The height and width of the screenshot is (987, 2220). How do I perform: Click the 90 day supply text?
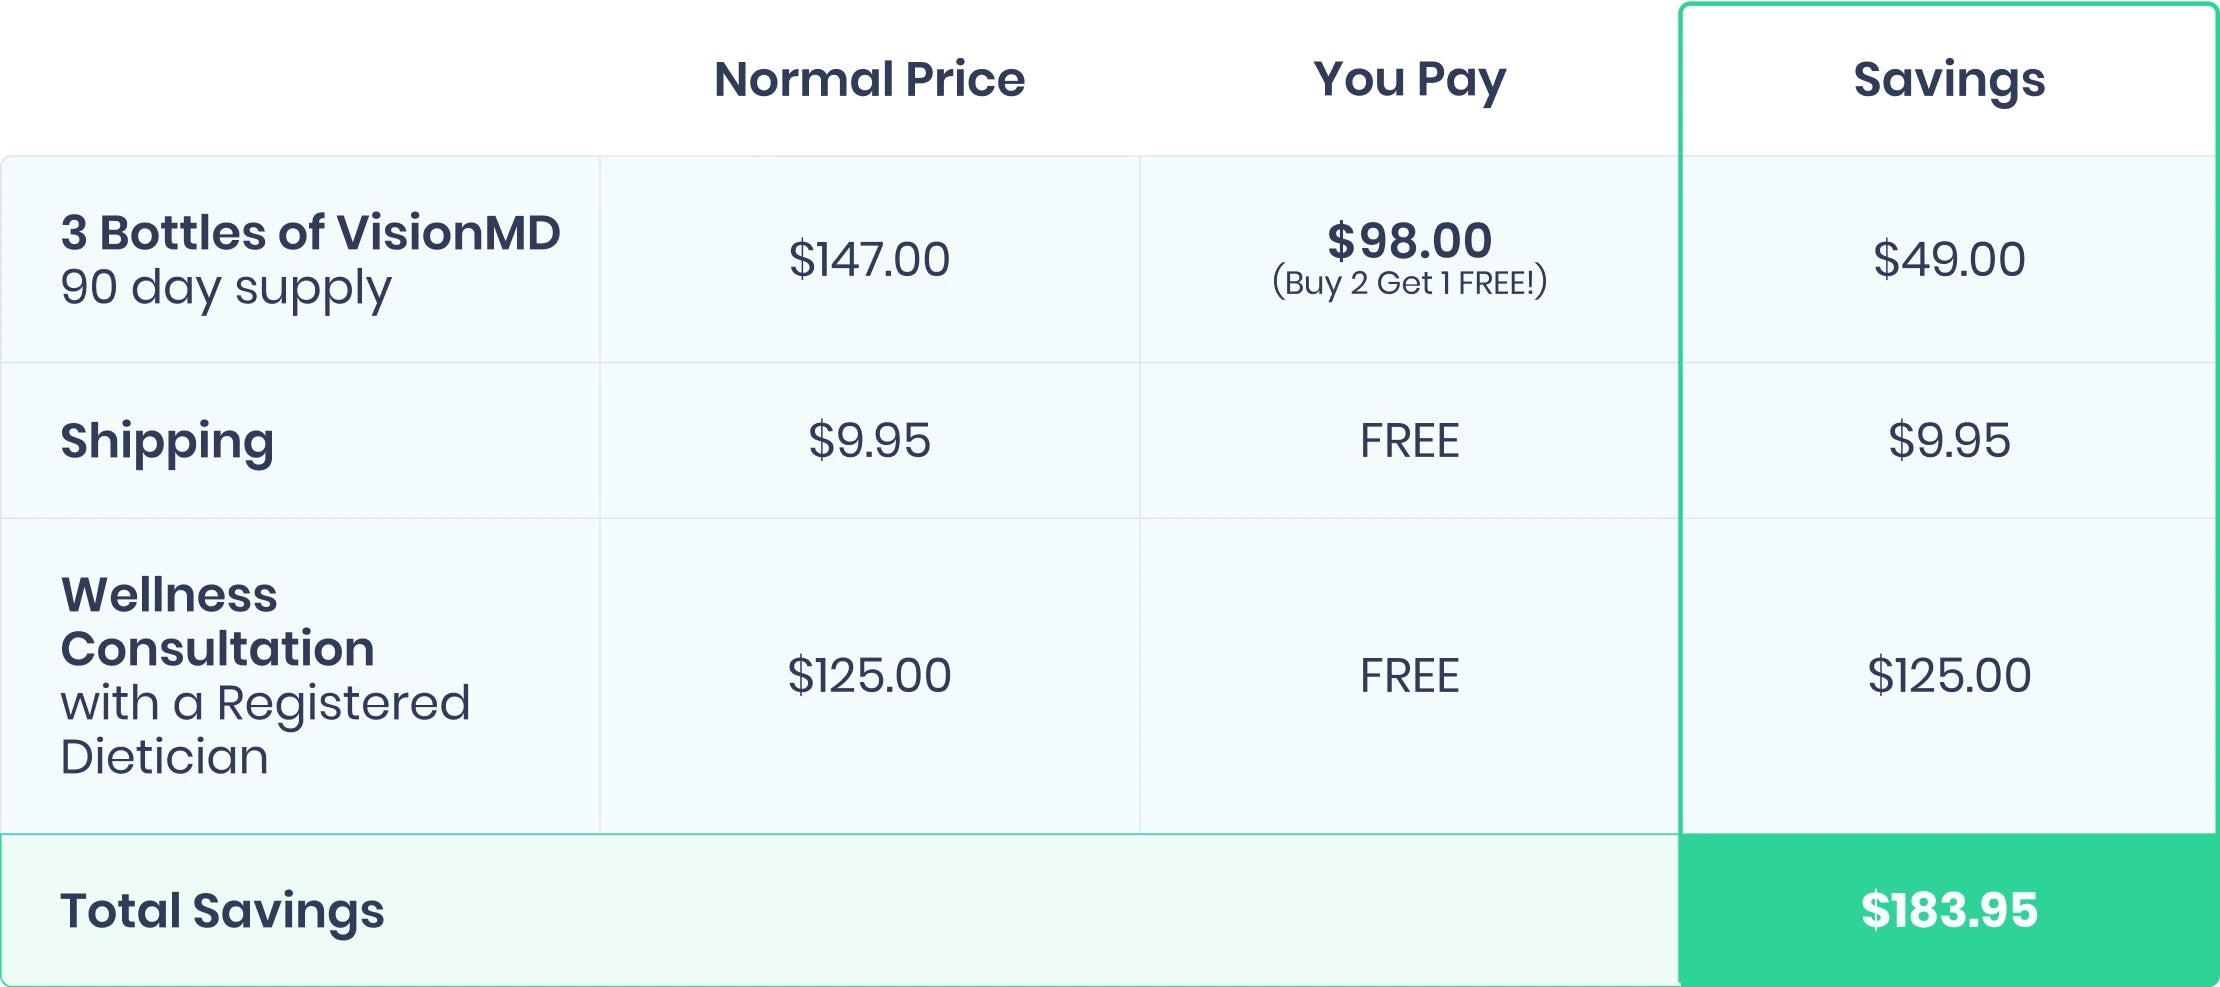coord(226,288)
